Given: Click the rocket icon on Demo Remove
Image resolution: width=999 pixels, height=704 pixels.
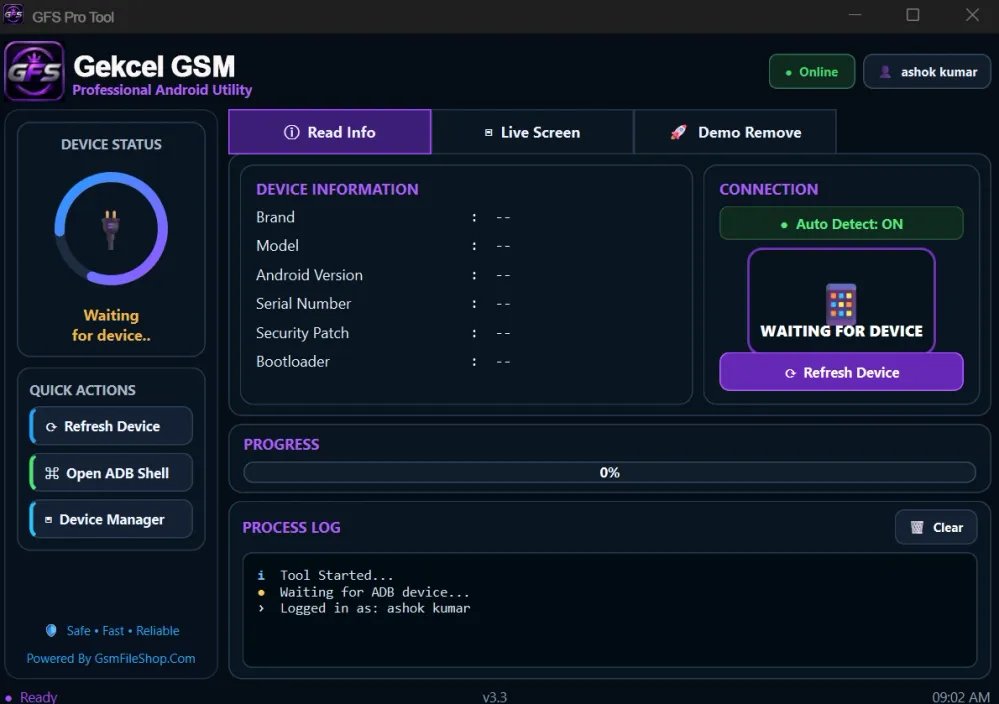Looking at the screenshot, I should pyautogui.click(x=679, y=132).
